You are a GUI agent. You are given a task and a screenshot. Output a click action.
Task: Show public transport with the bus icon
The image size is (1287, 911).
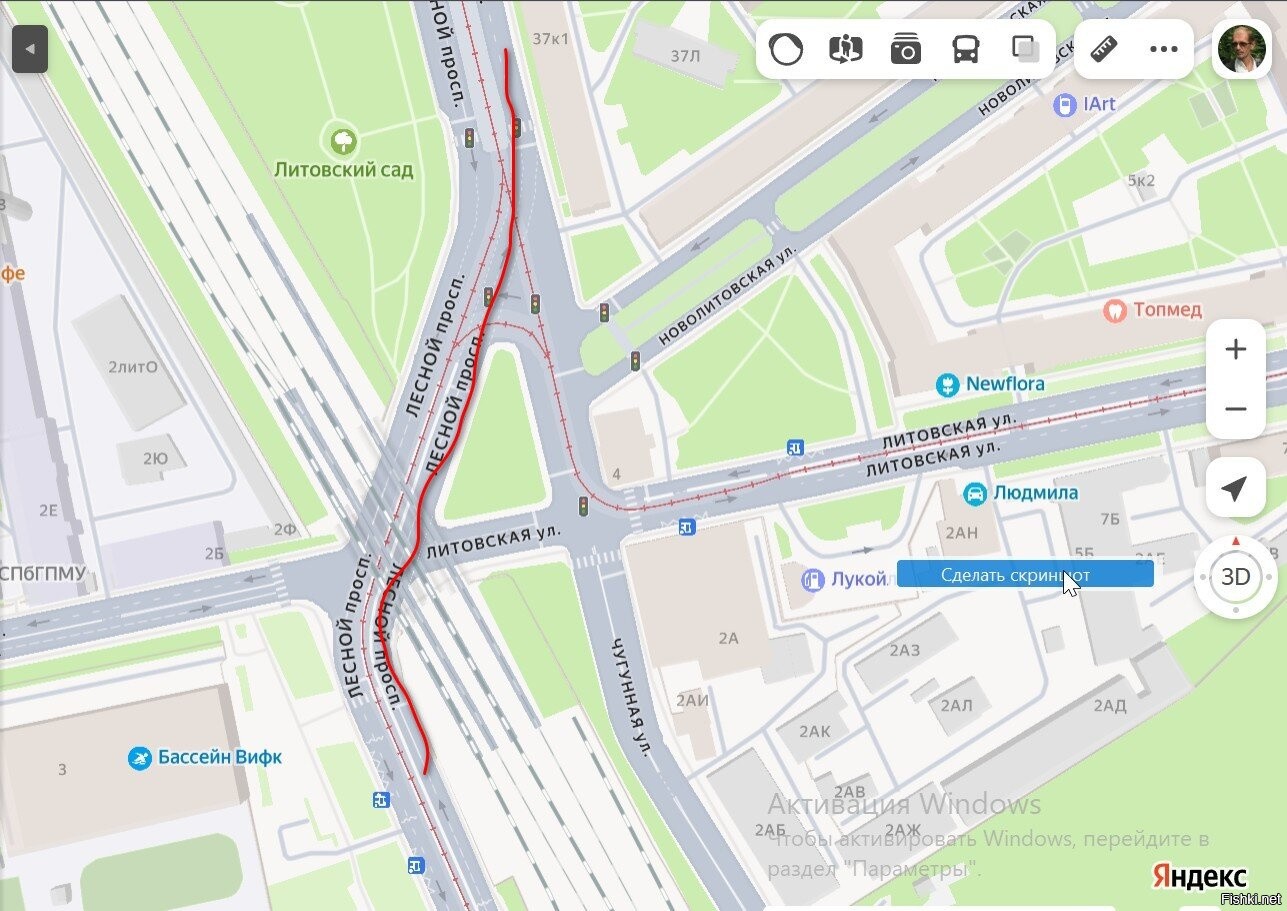point(966,48)
